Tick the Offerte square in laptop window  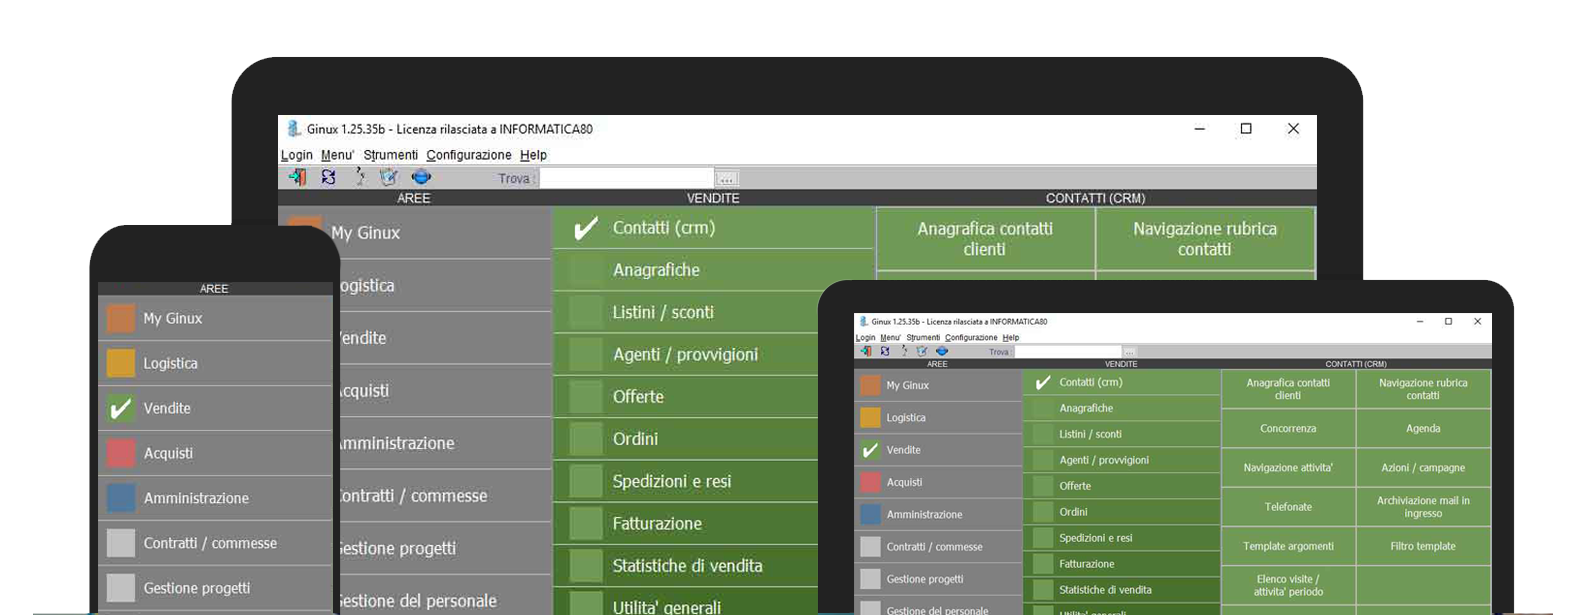pos(586,397)
